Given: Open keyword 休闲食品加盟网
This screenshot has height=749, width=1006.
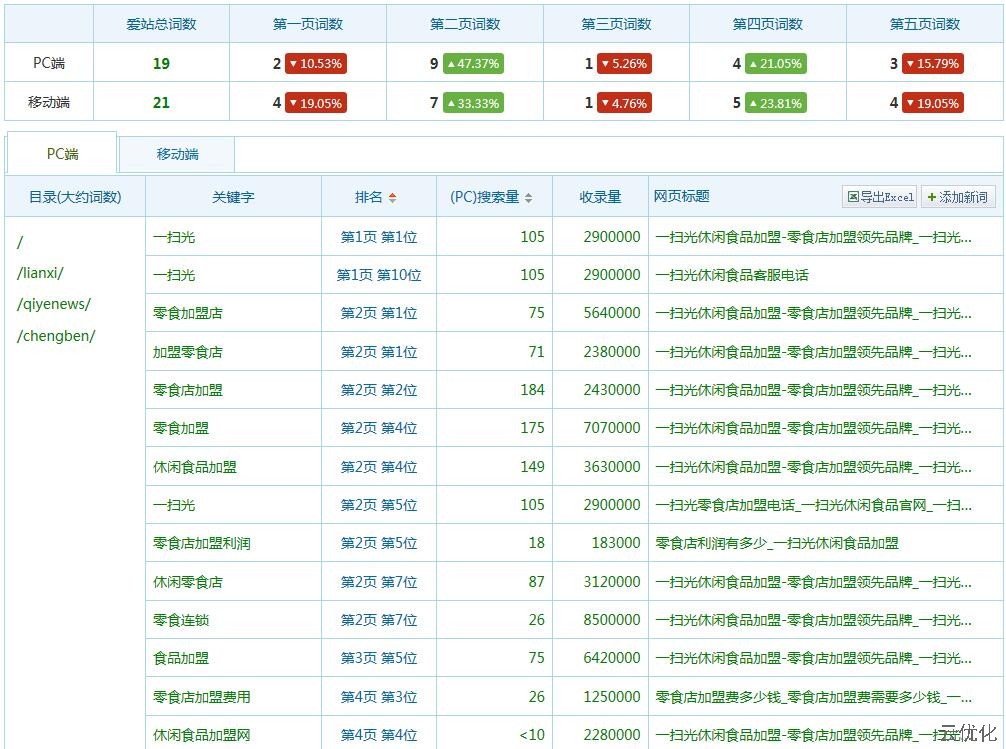Looking at the screenshot, I should [201, 735].
